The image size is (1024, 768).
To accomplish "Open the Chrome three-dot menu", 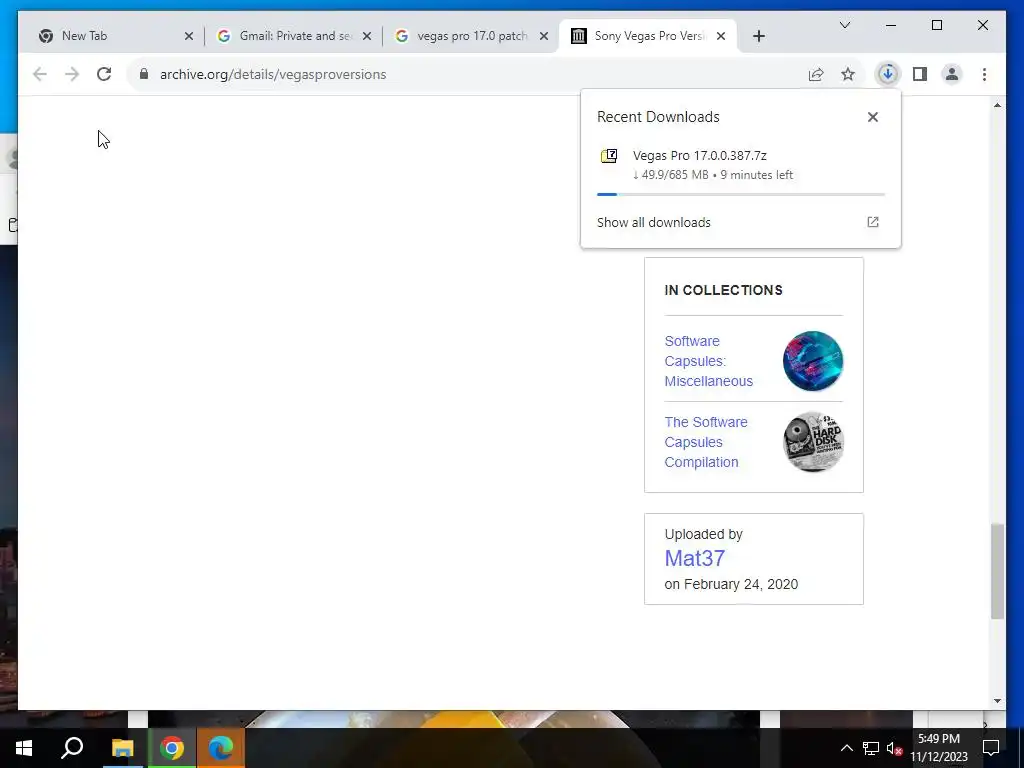I will pos(984,74).
